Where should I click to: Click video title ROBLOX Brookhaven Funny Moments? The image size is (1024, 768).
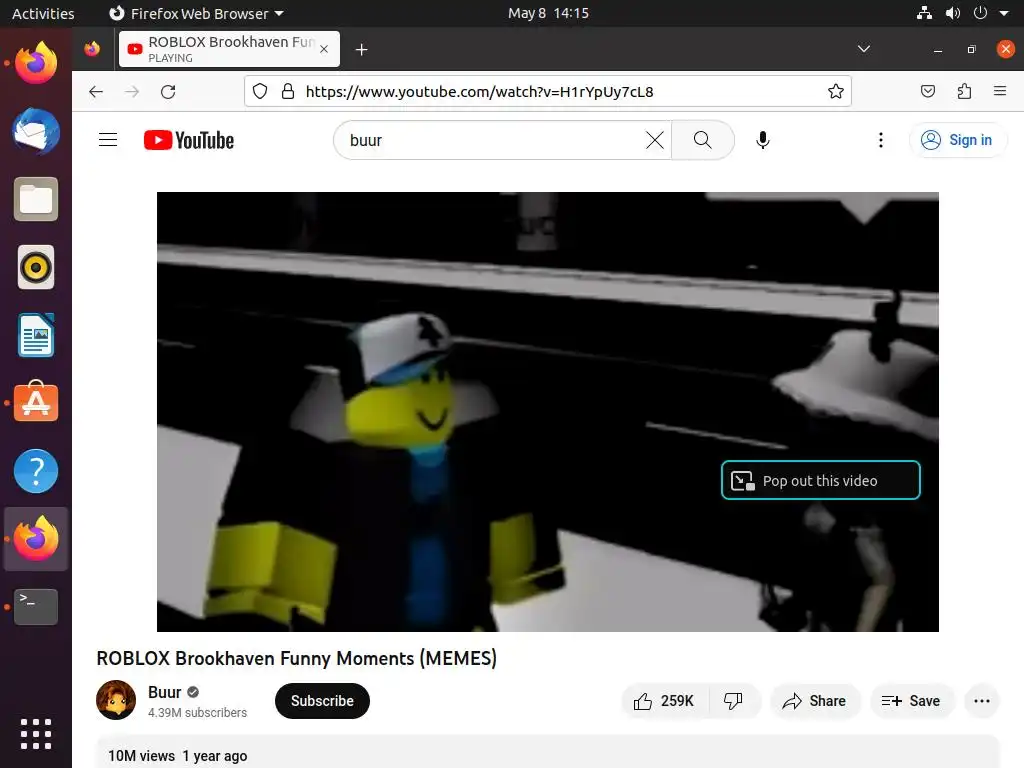click(x=296, y=658)
